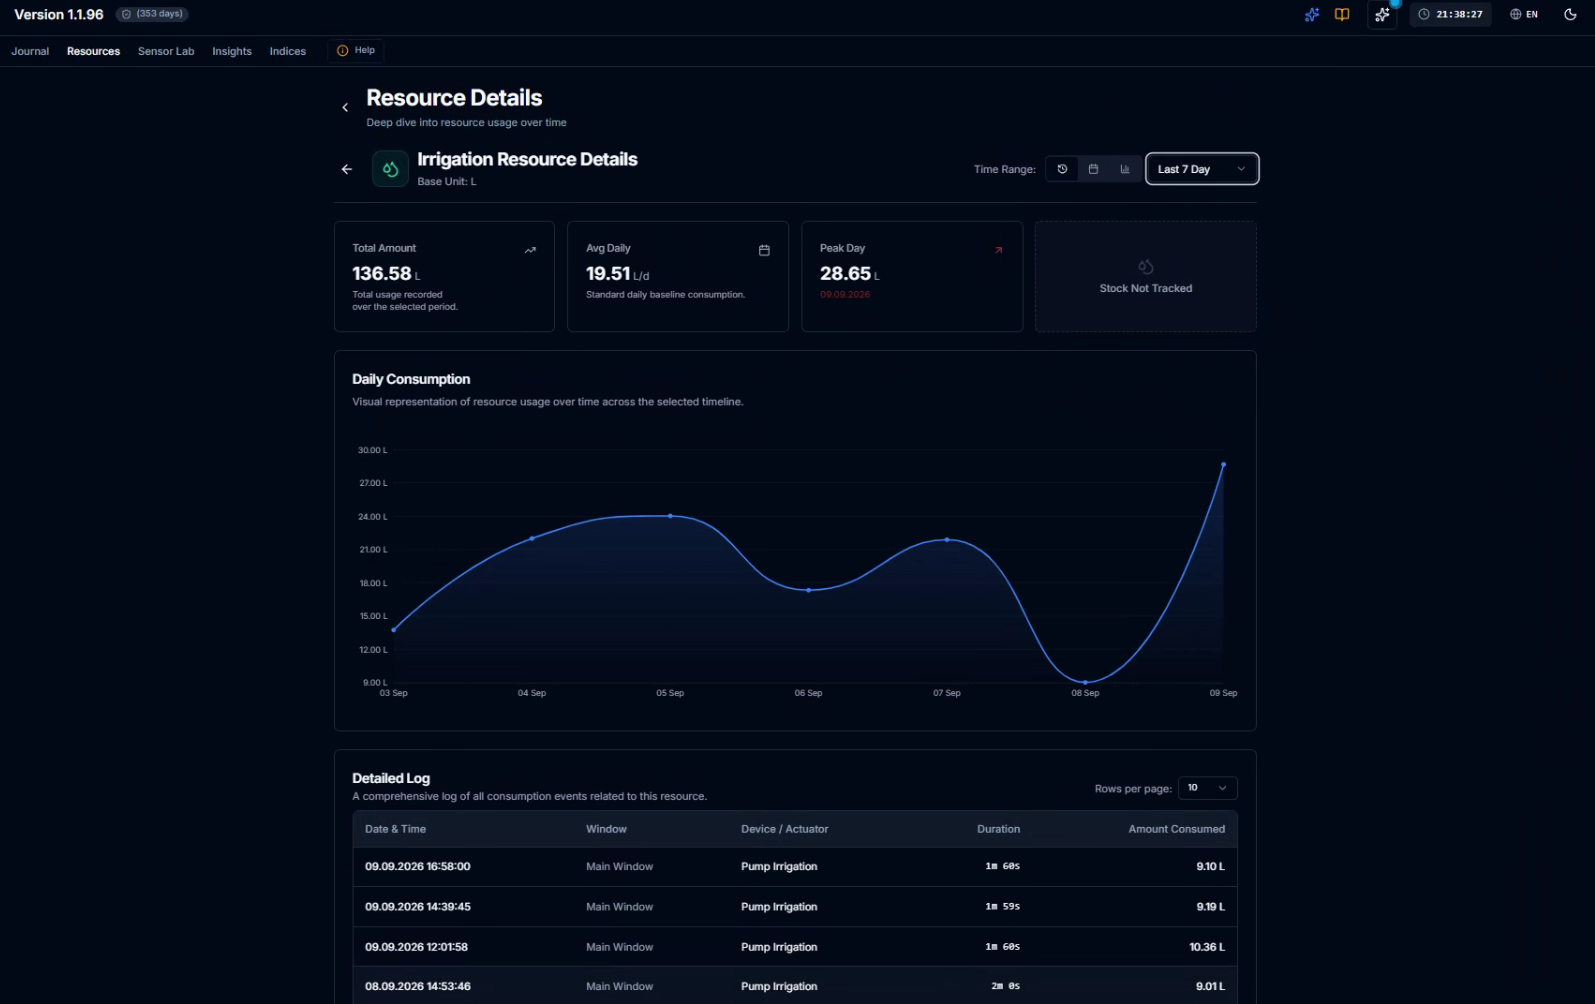Select the 09.09.2026 16:58:00 log row
Image resolution: width=1595 pixels, height=1004 pixels.
point(795,867)
